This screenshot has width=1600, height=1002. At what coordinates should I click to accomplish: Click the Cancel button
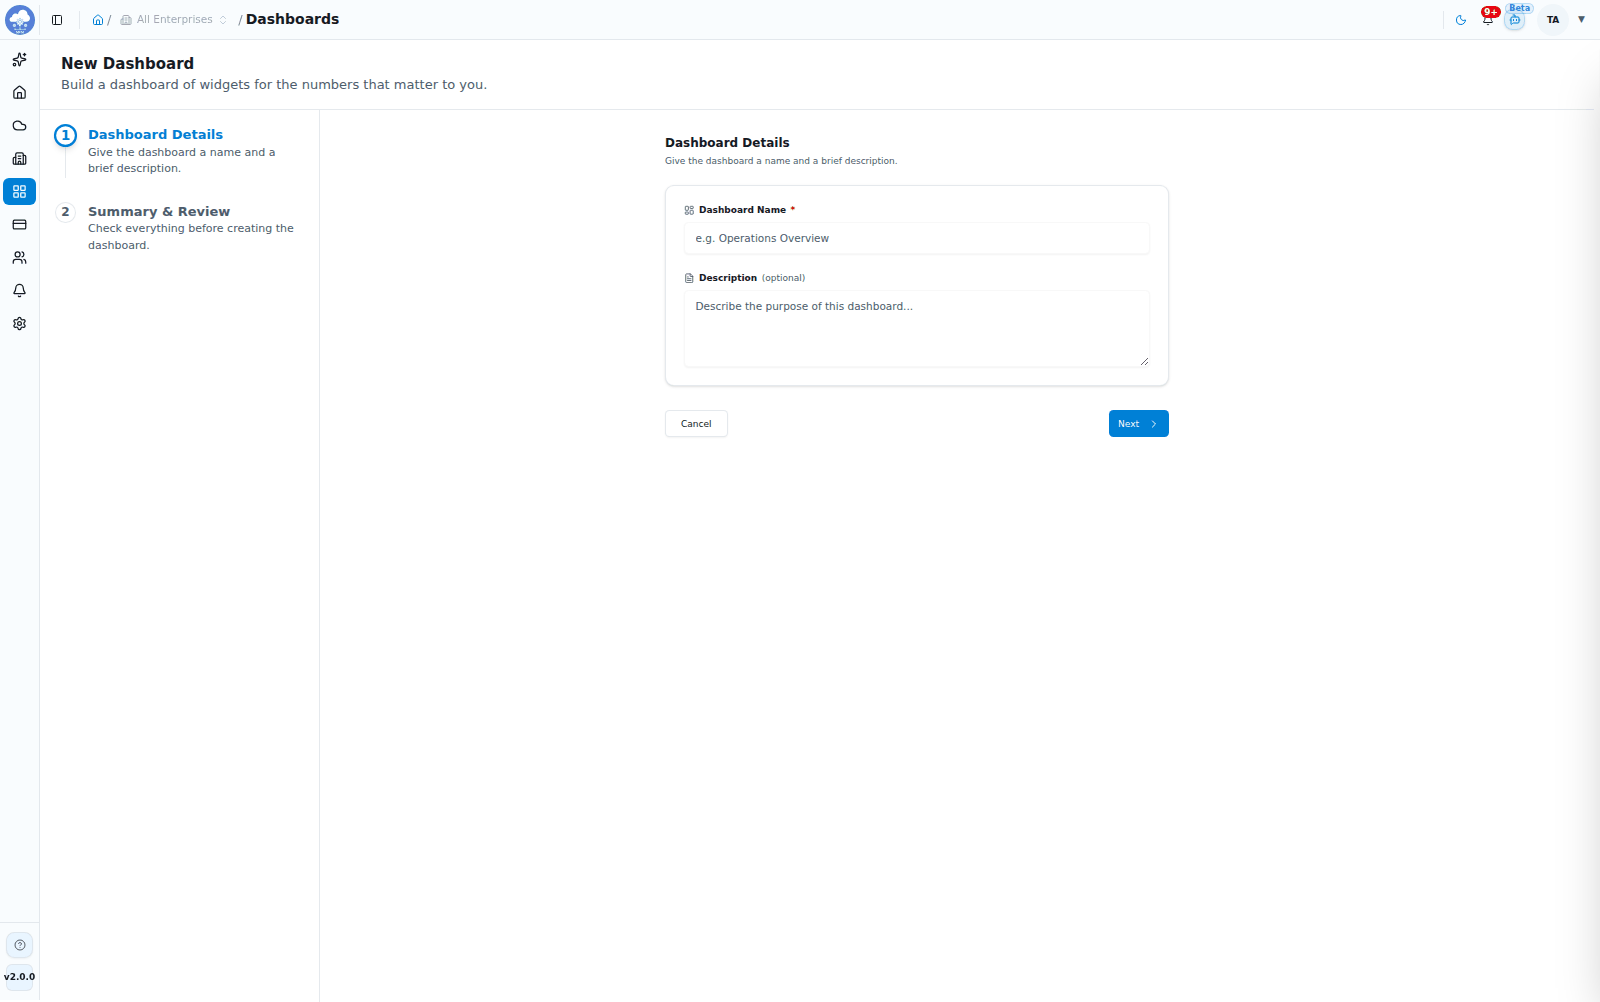[696, 424]
